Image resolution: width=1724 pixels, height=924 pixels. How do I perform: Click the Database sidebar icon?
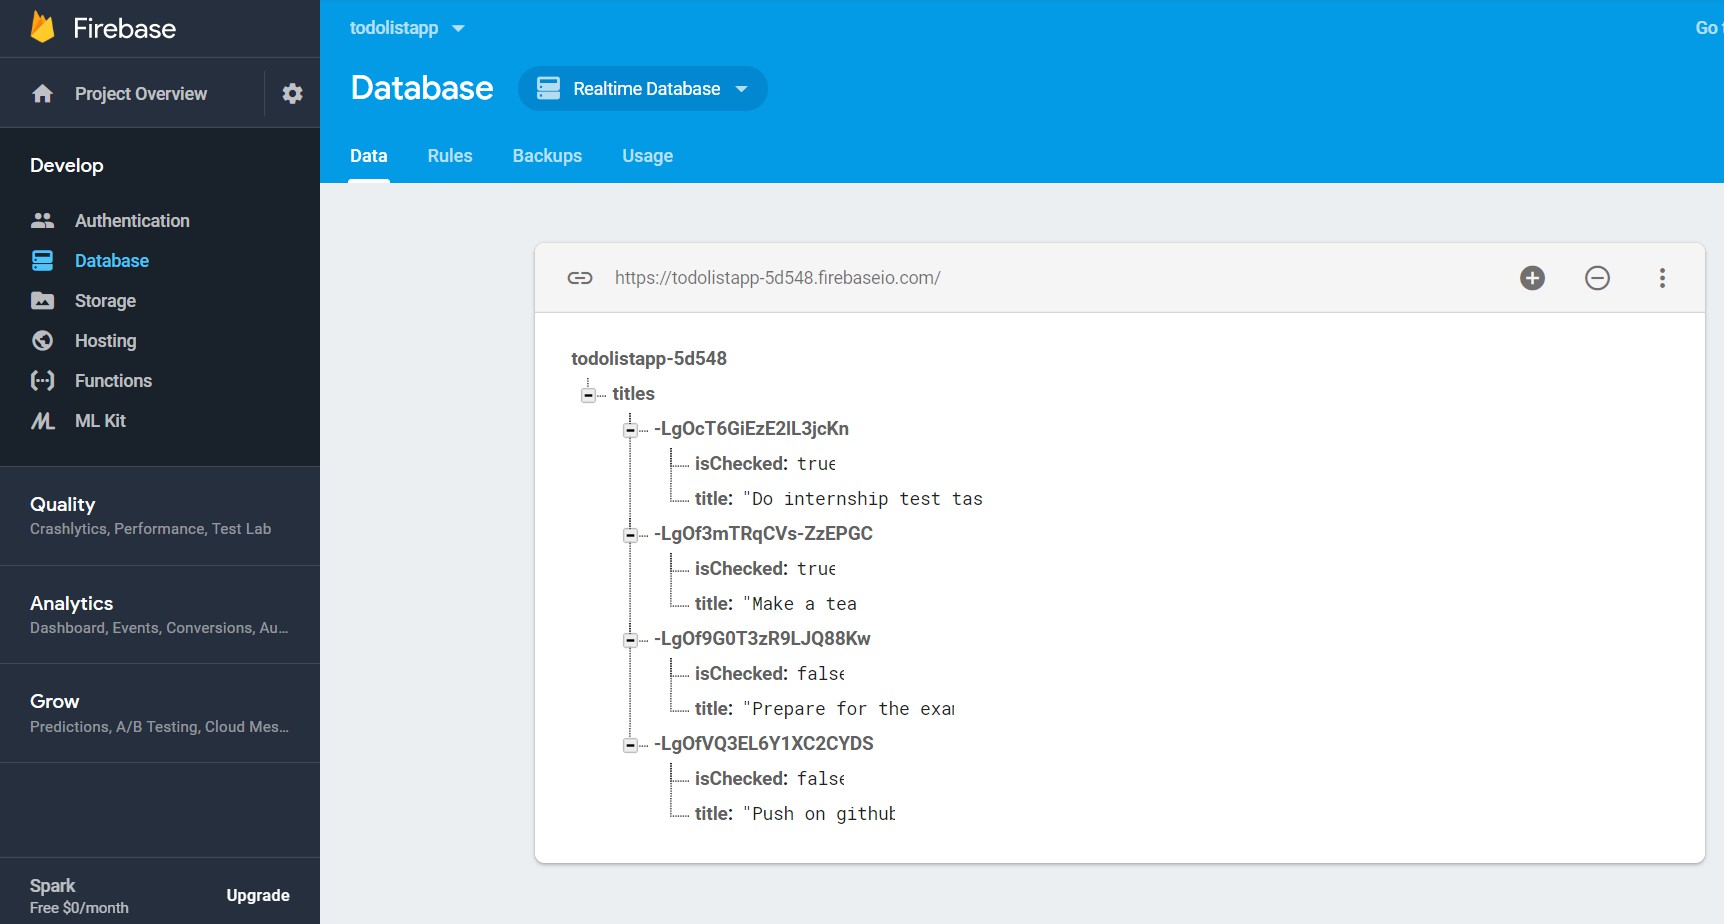point(42,260)
